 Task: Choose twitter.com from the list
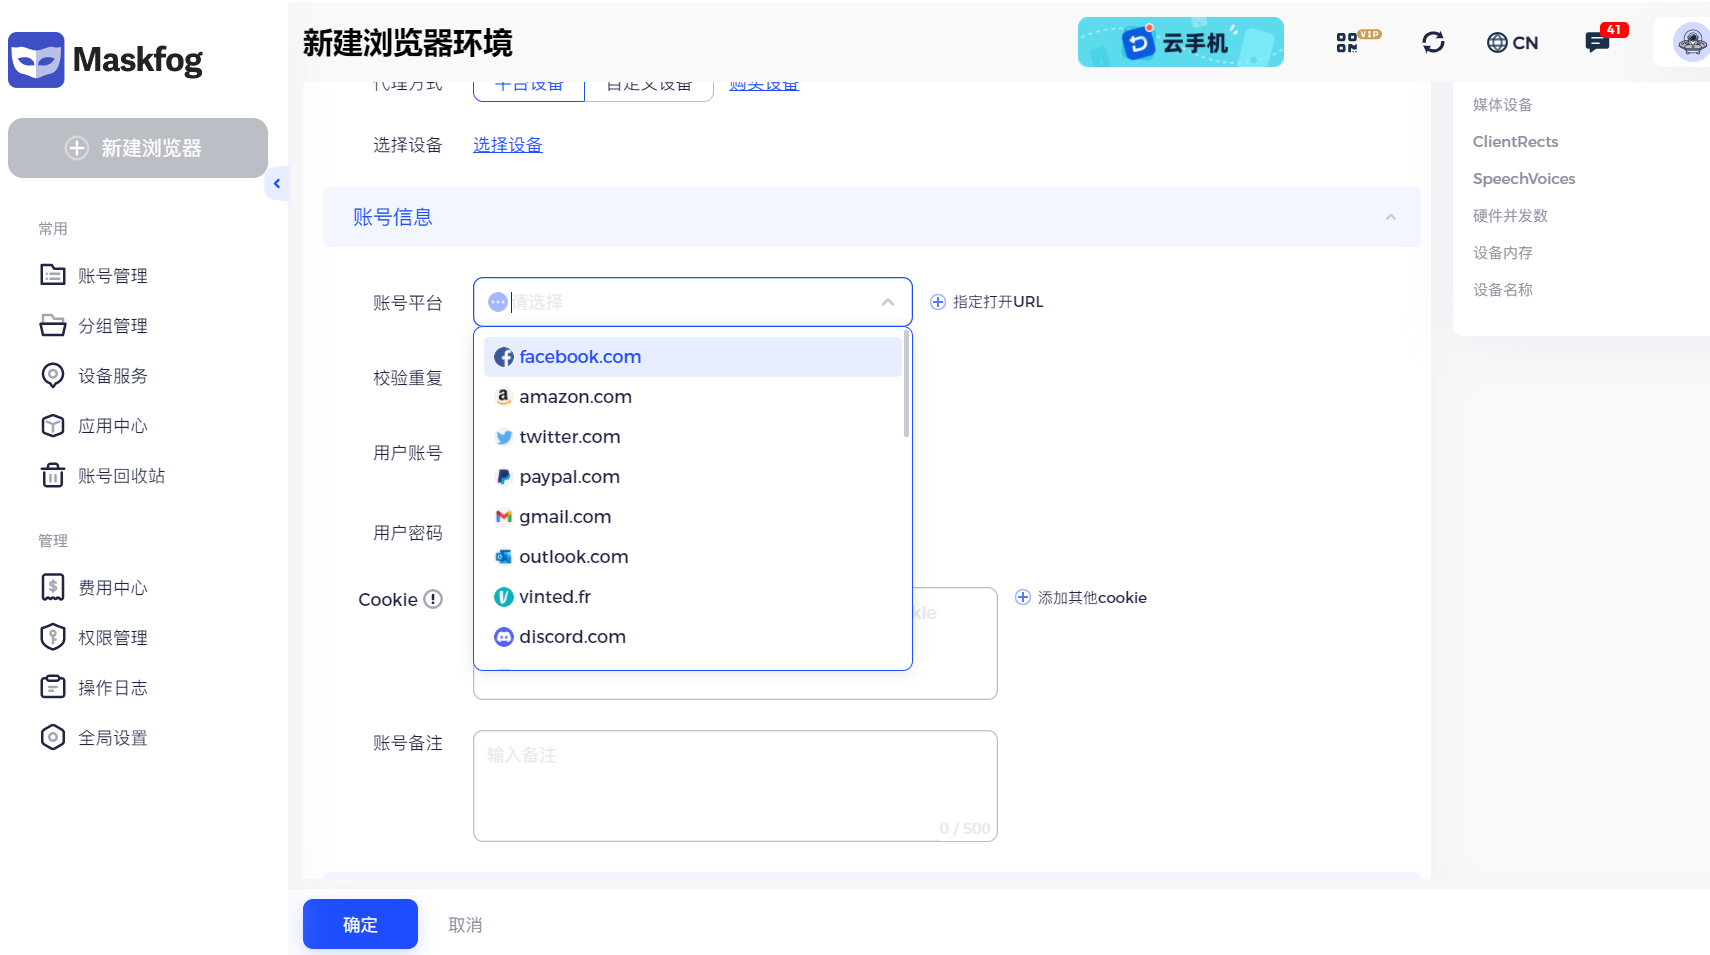692,437
